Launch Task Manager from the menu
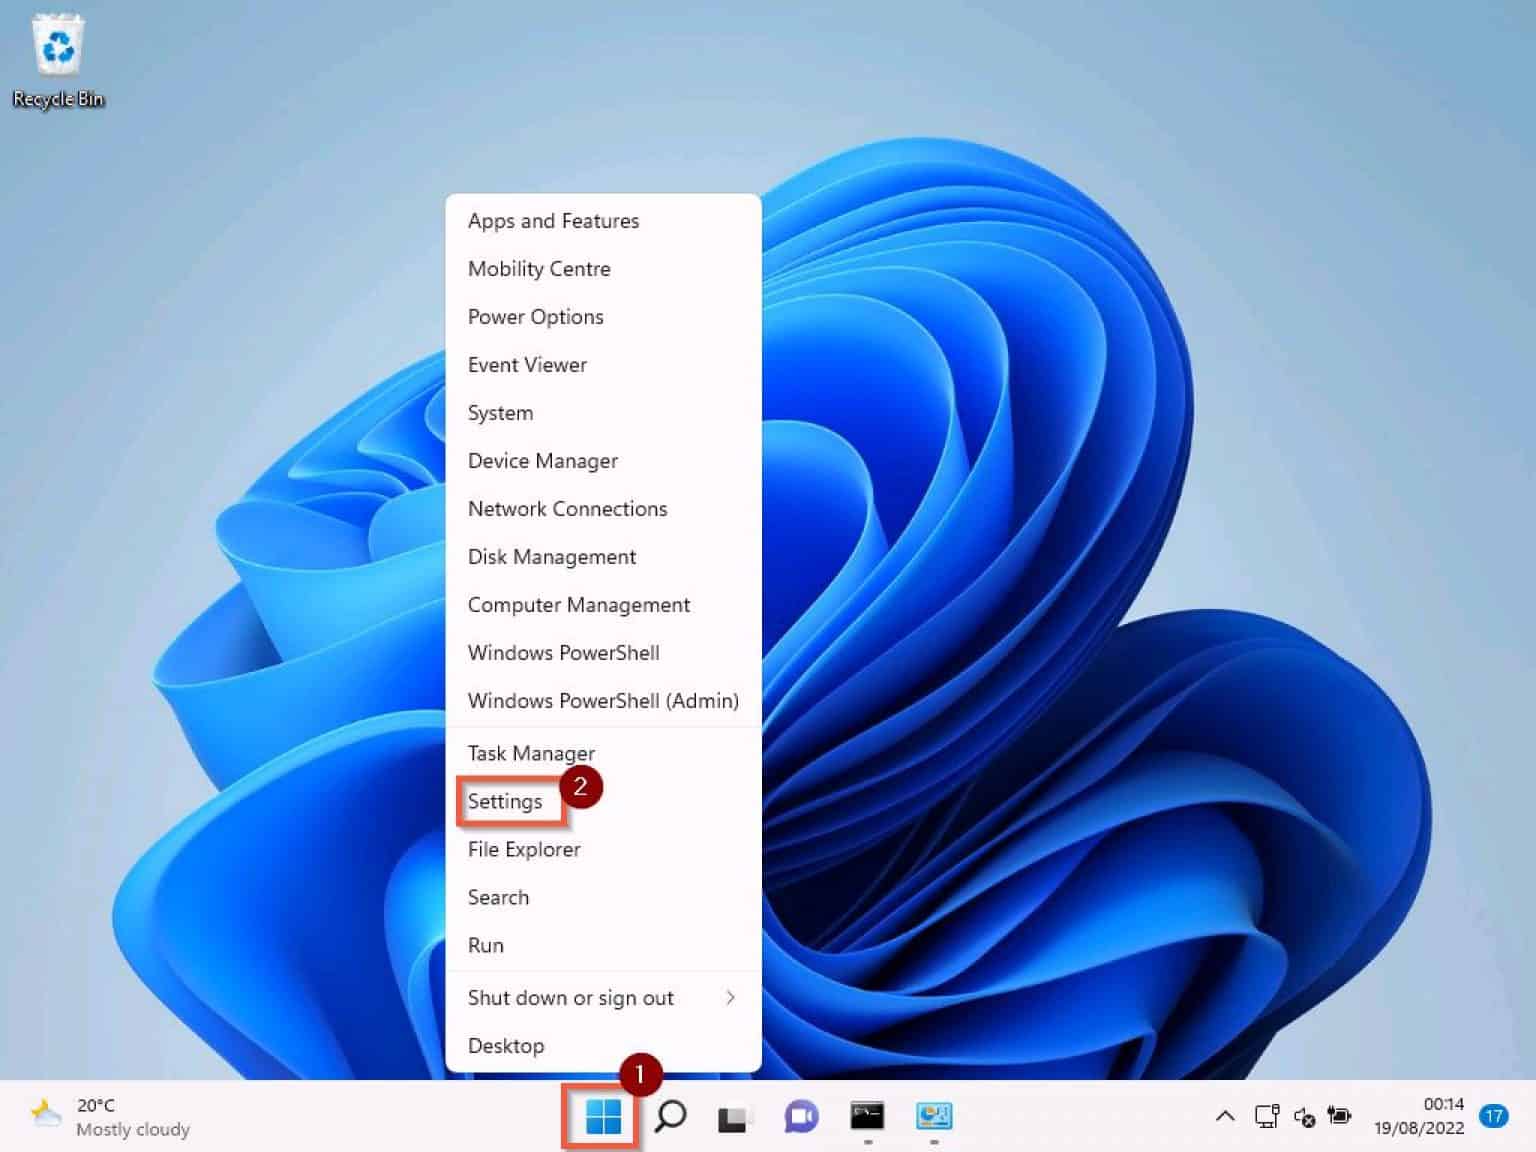 pyautogui.click(x=530, y=753)
